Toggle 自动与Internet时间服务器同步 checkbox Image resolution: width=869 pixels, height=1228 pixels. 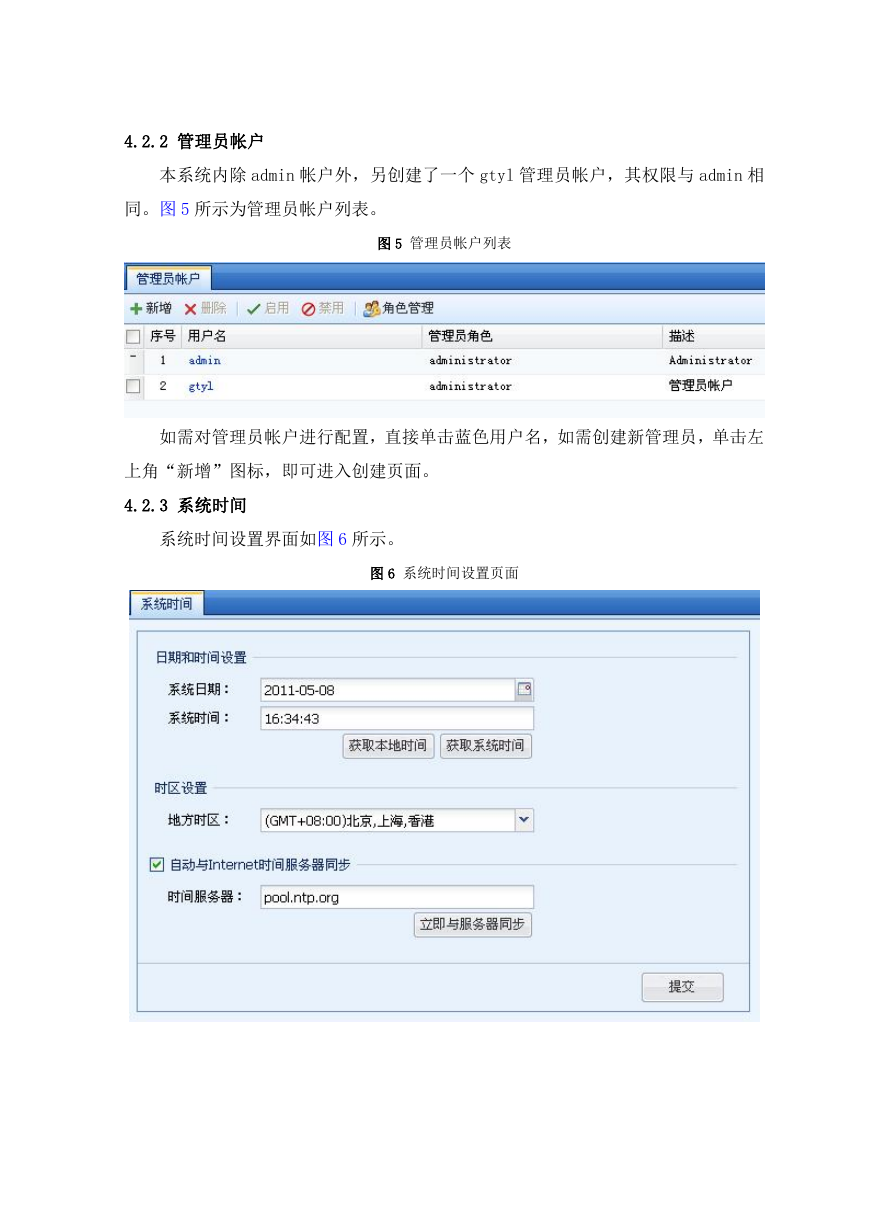[156, 864]
